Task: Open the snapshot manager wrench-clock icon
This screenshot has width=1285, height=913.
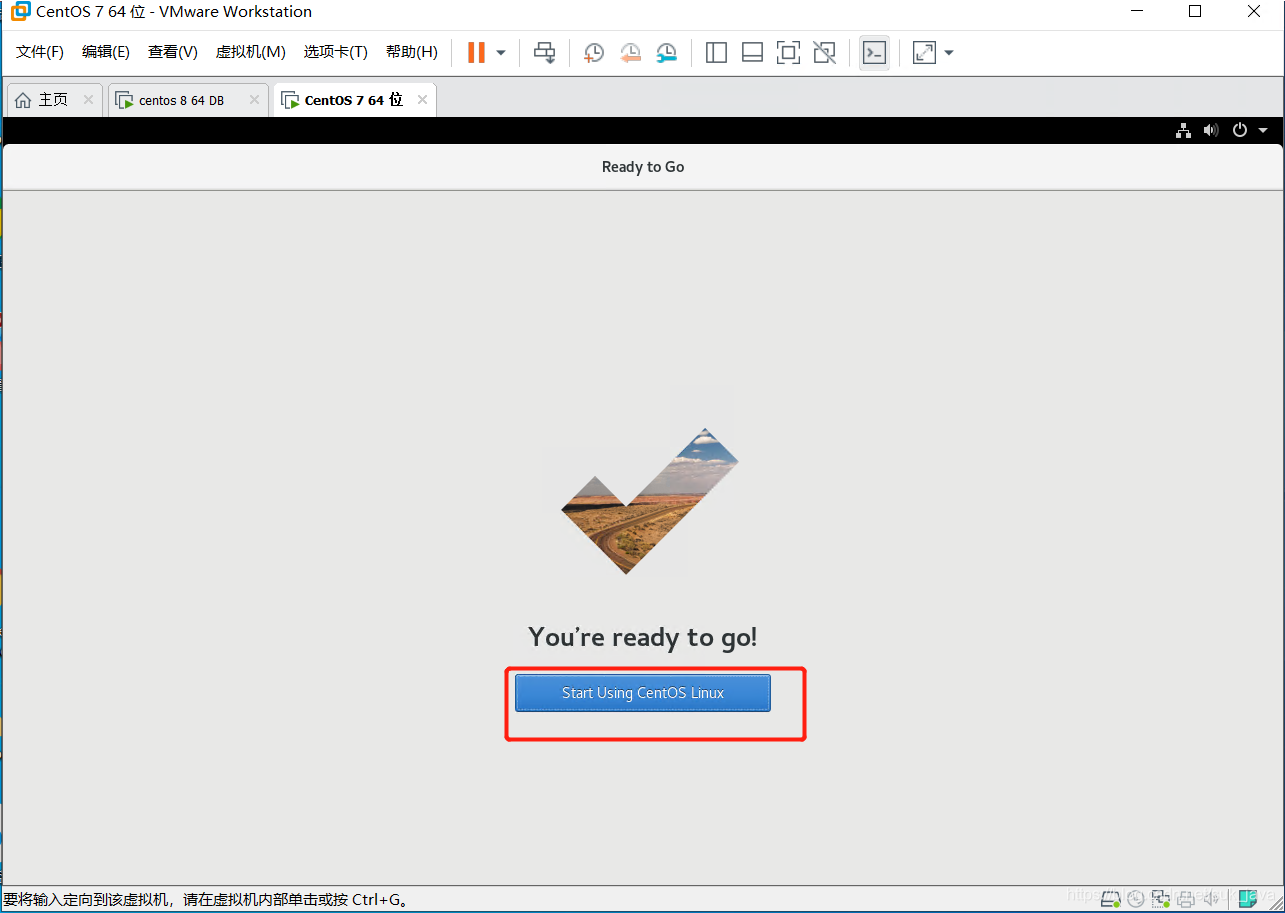Action: click(666, 53)
